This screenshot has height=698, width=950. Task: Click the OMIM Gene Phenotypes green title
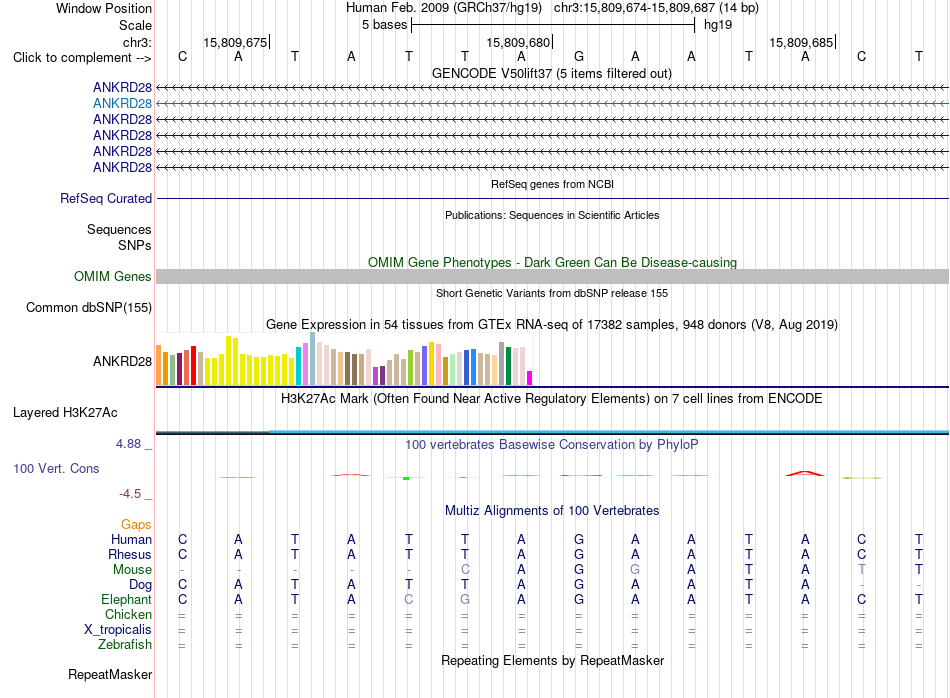(552, 262)
